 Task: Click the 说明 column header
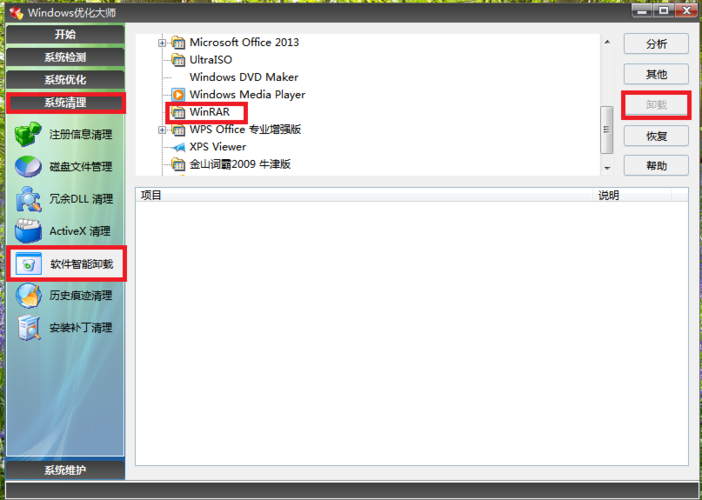[x=632, y=195]
